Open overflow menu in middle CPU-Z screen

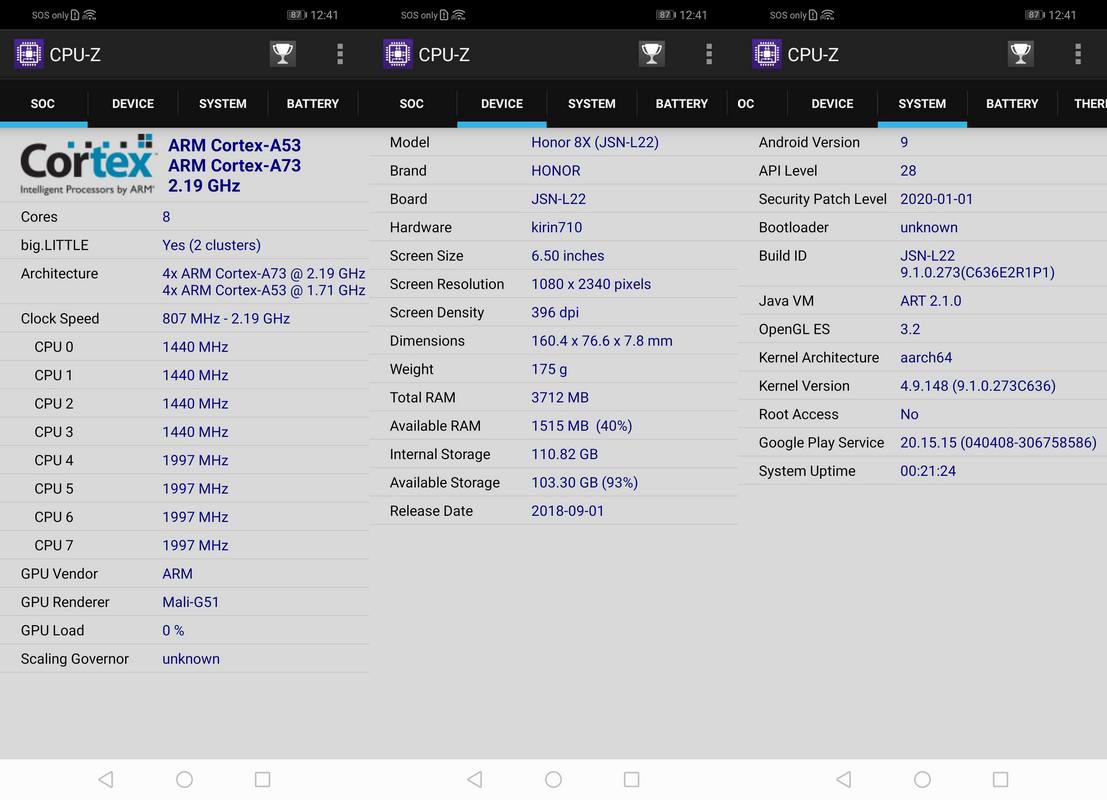click(x=709, y=54)
